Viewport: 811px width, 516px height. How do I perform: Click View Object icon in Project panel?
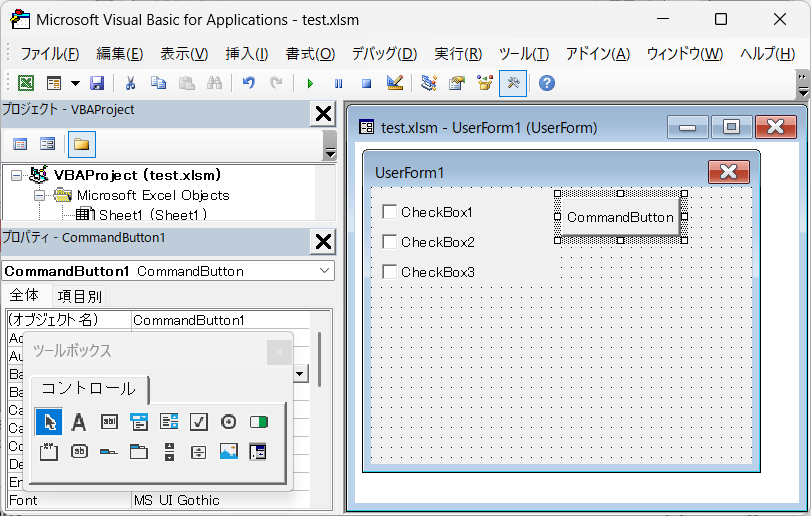pyautogui.click(x=48, y=144)
